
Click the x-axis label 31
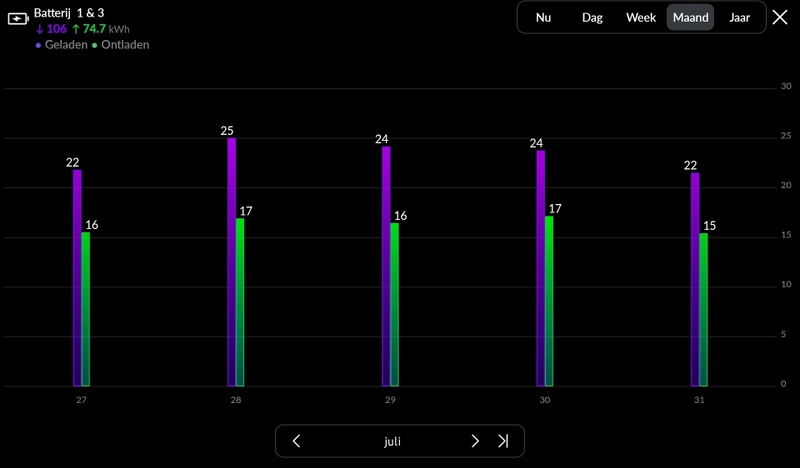click(699, 400)
